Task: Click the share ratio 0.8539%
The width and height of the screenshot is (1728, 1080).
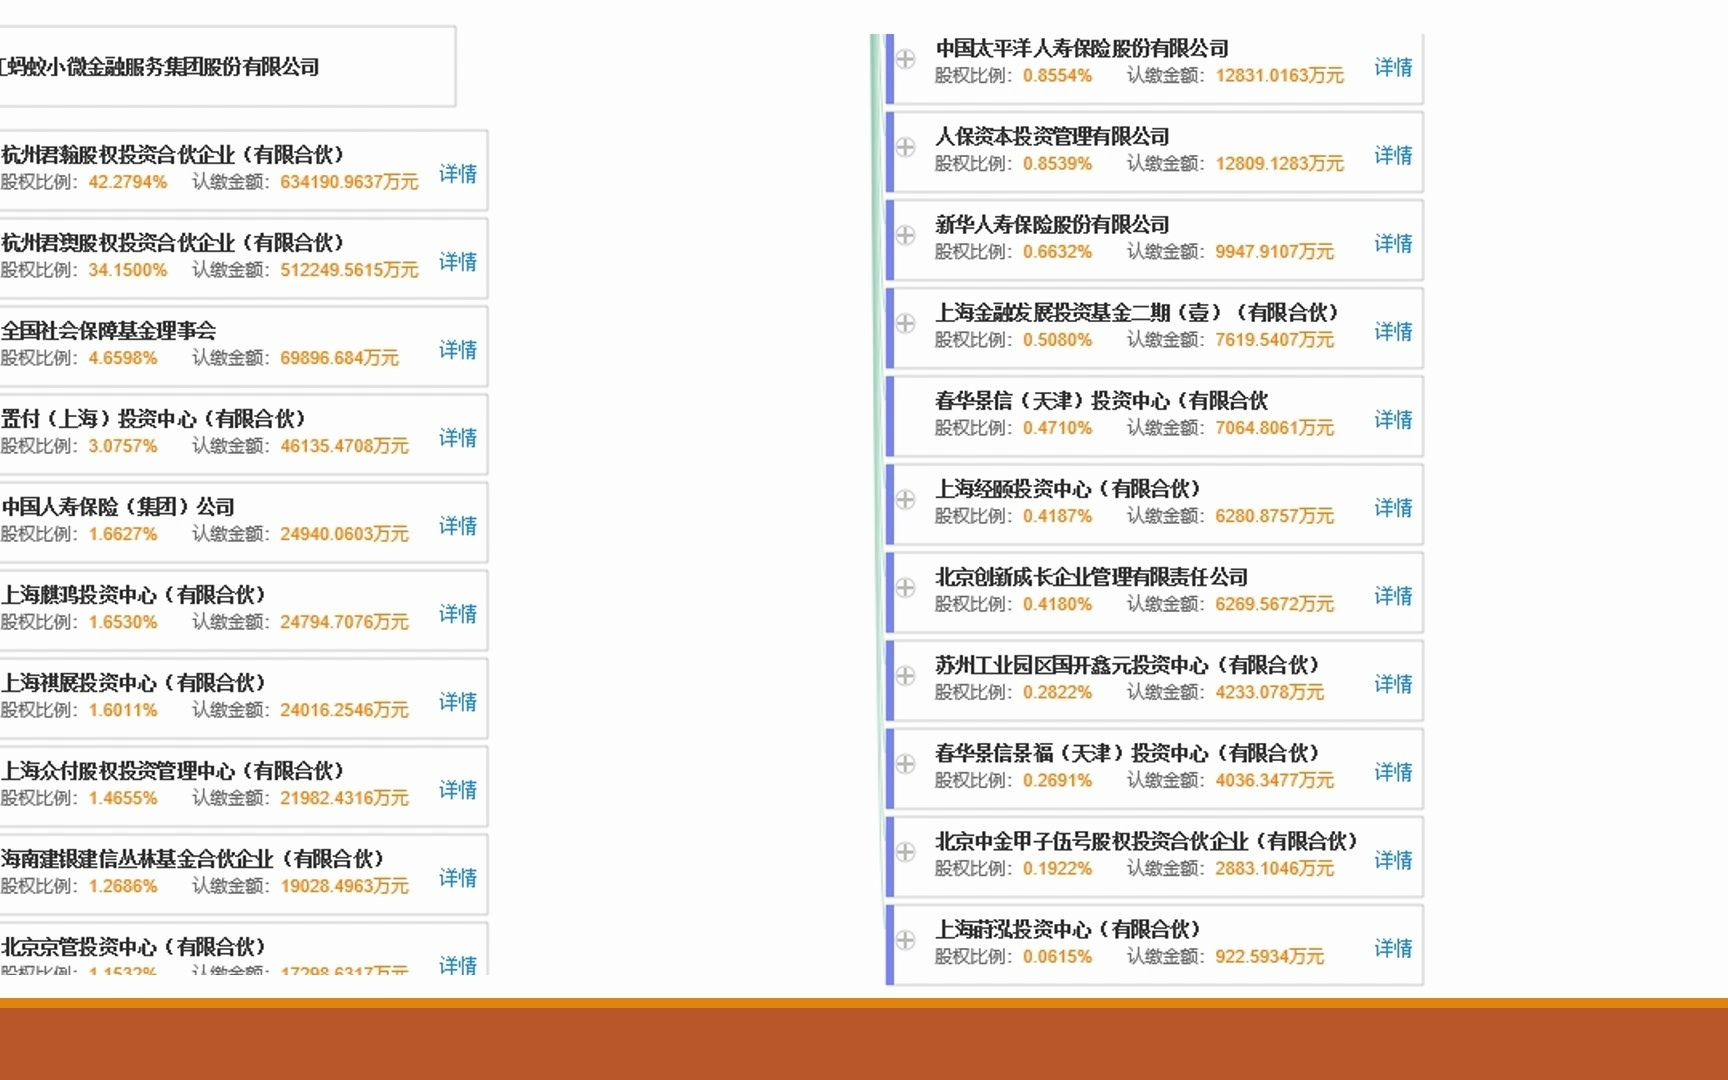Action: [1057, 164]
